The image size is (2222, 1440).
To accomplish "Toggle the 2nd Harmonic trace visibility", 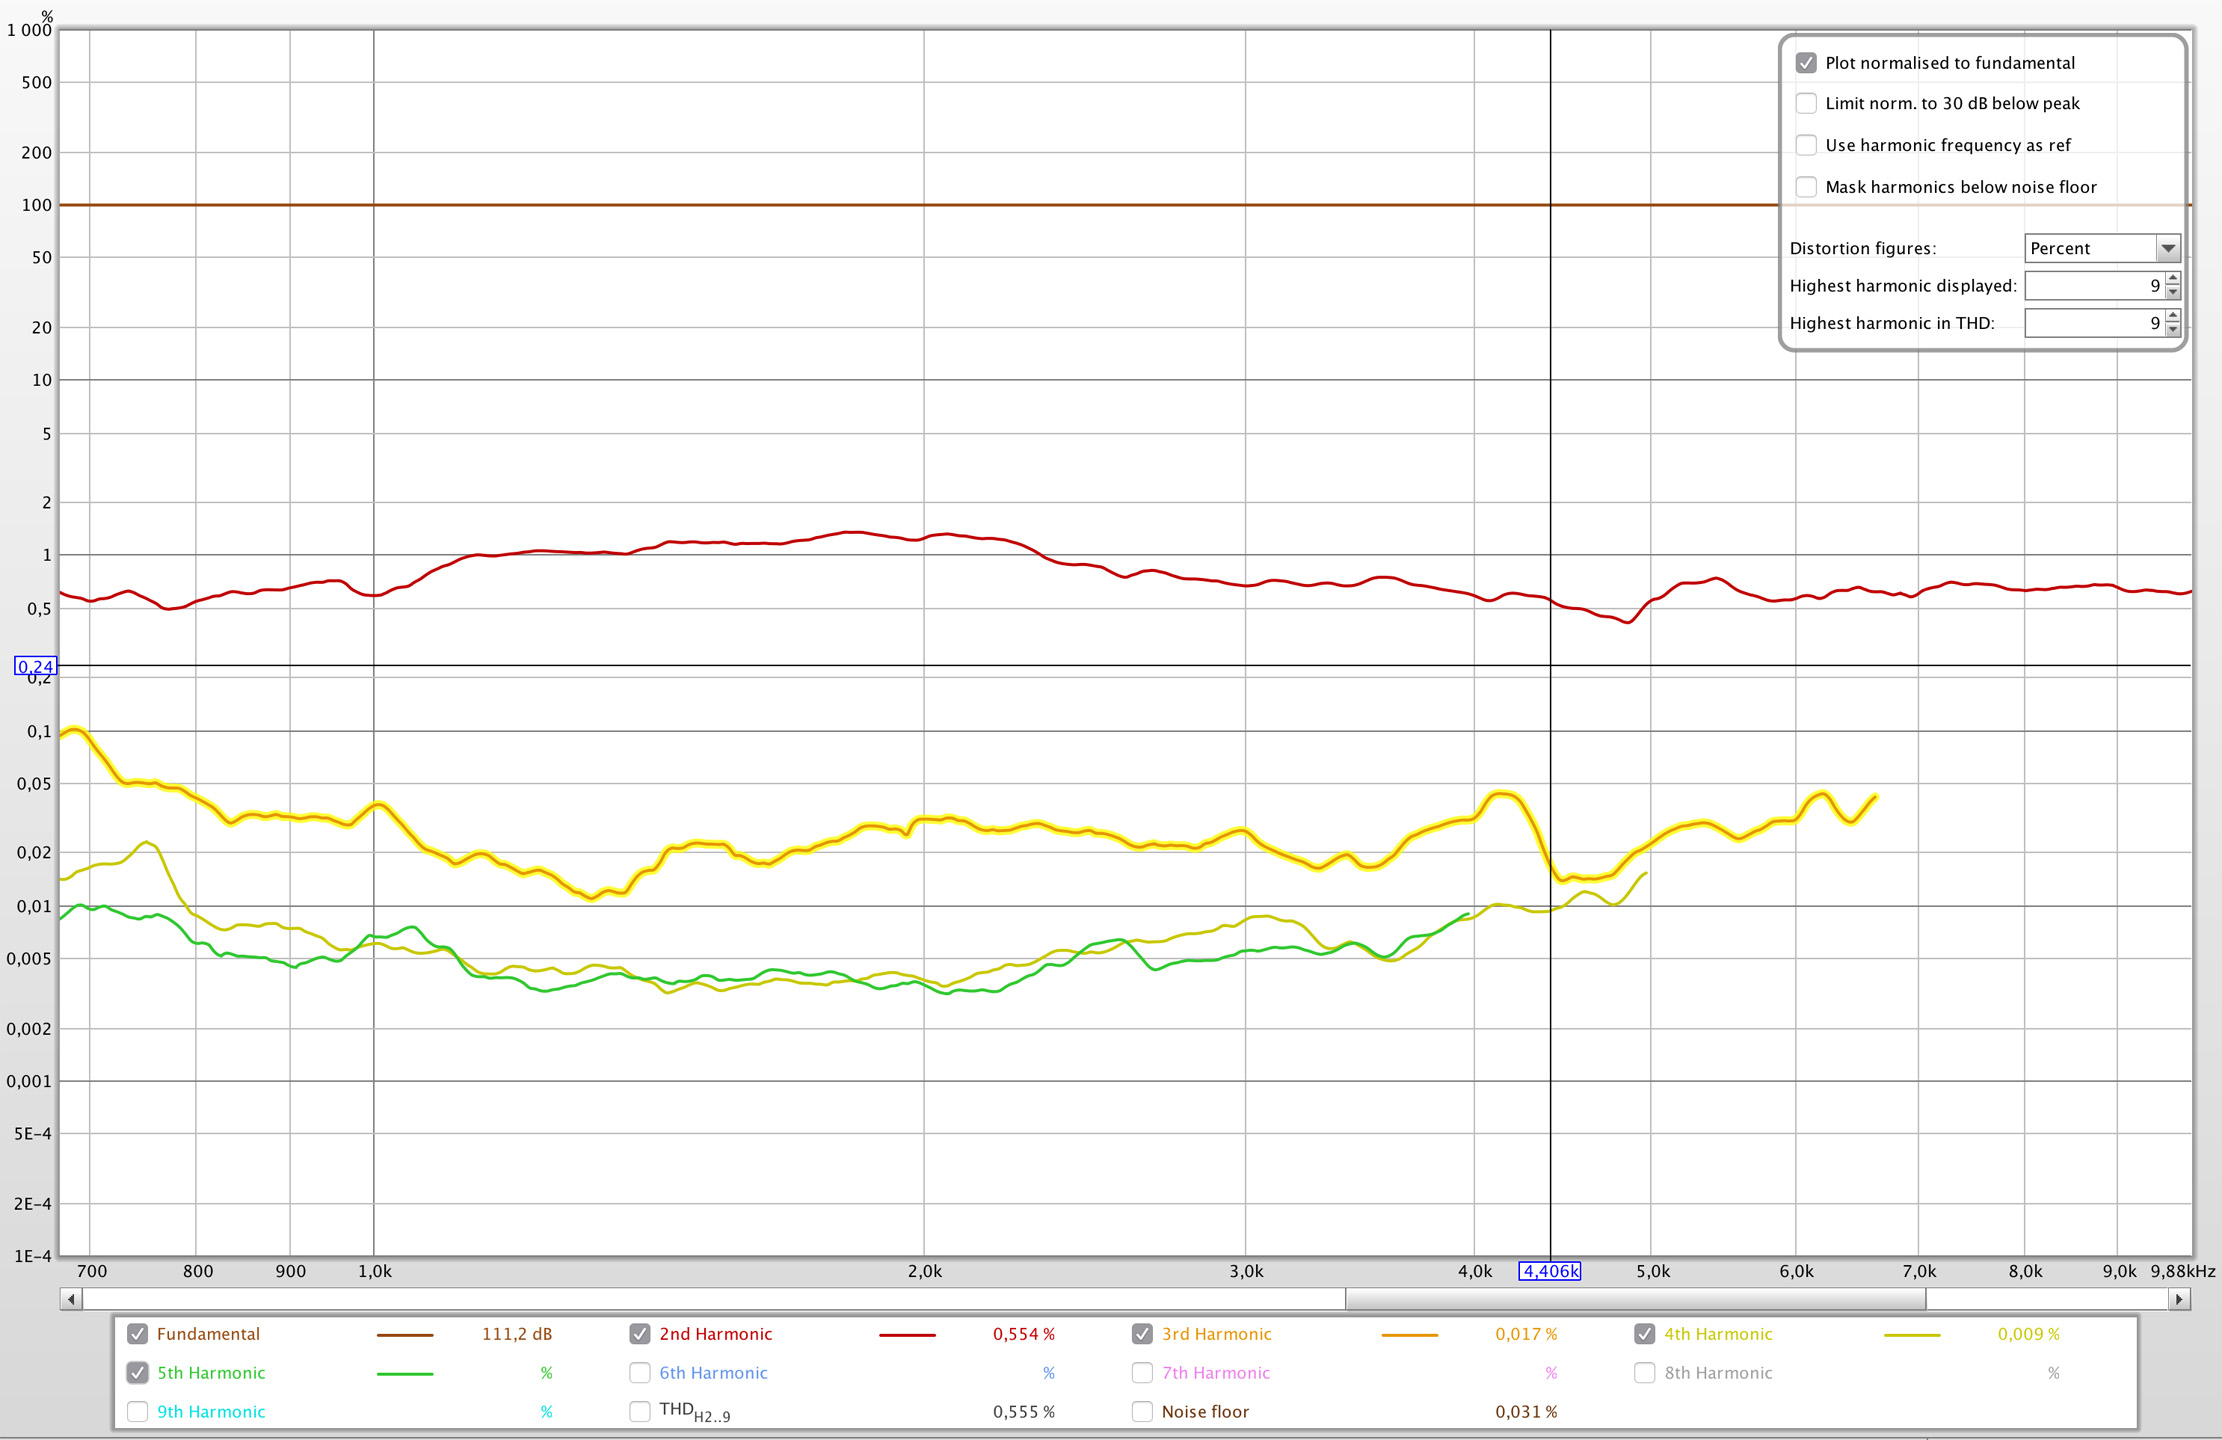I will 640,1334.
